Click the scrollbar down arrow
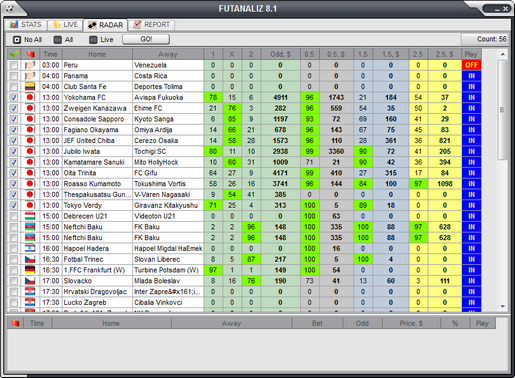The width and height of the screenshot is (515, 378). (x=503, y=306)
